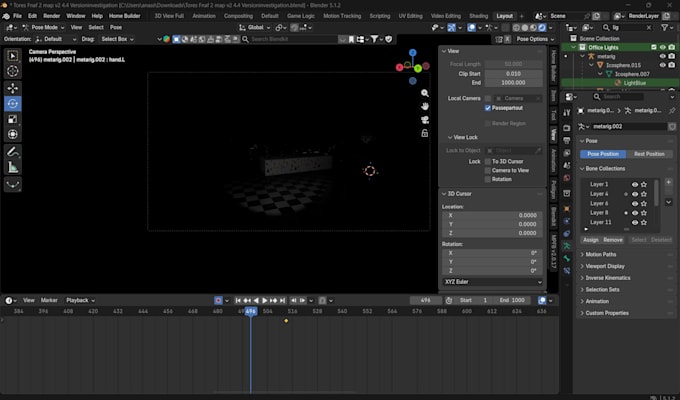Toggle the Local Camera checkbox
This screenshot has width=680, height=400.
[488, 98]
